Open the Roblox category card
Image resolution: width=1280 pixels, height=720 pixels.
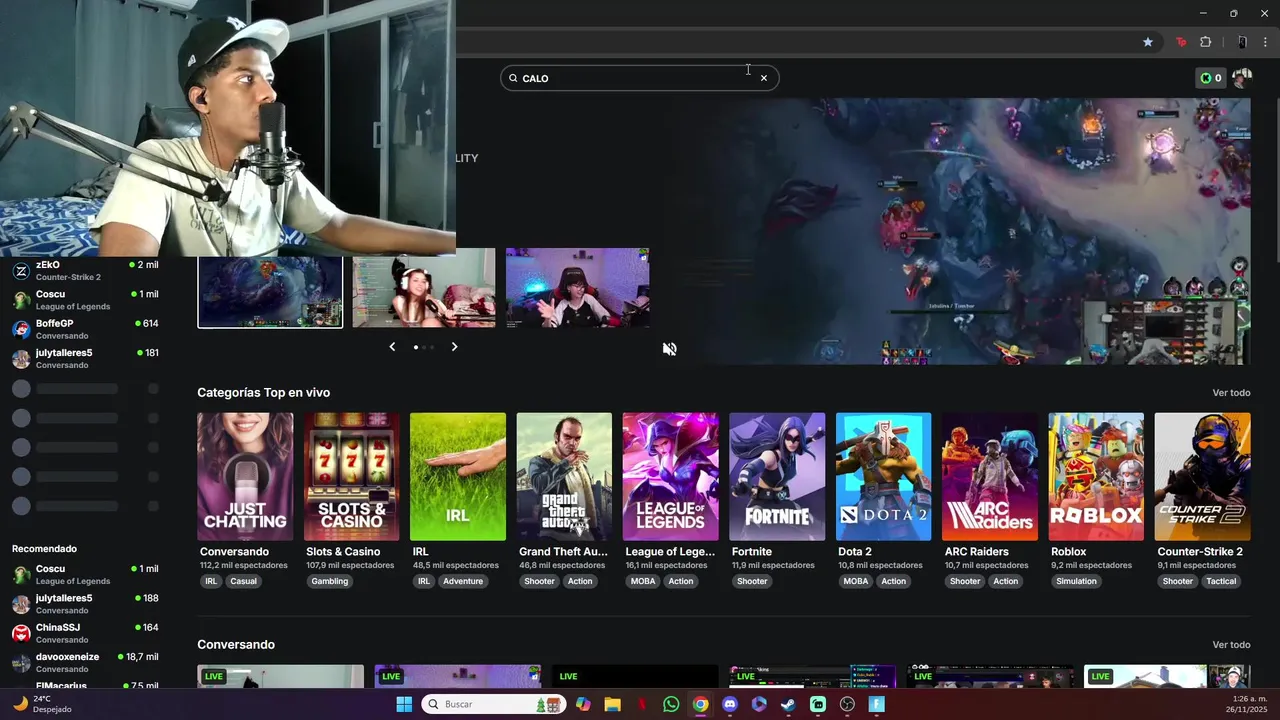(1096, 477)
